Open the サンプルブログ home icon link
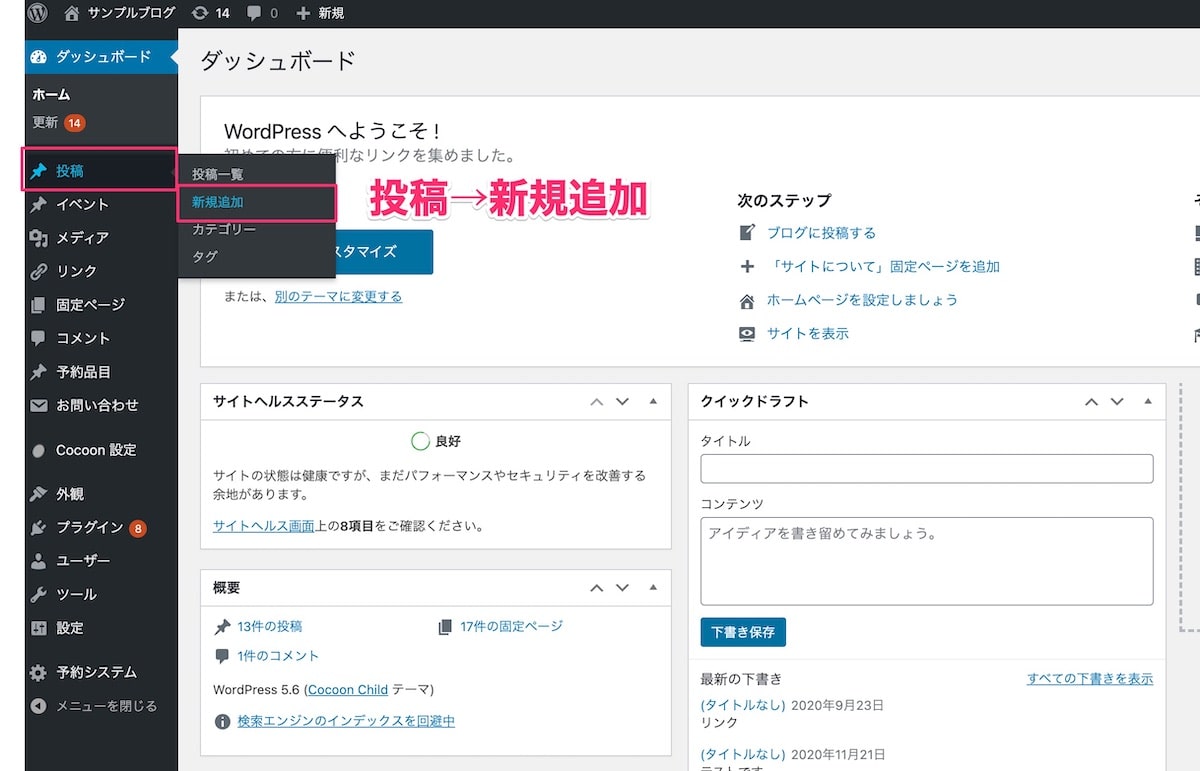Screen dimensions: 1200x771 pos(71,13)
